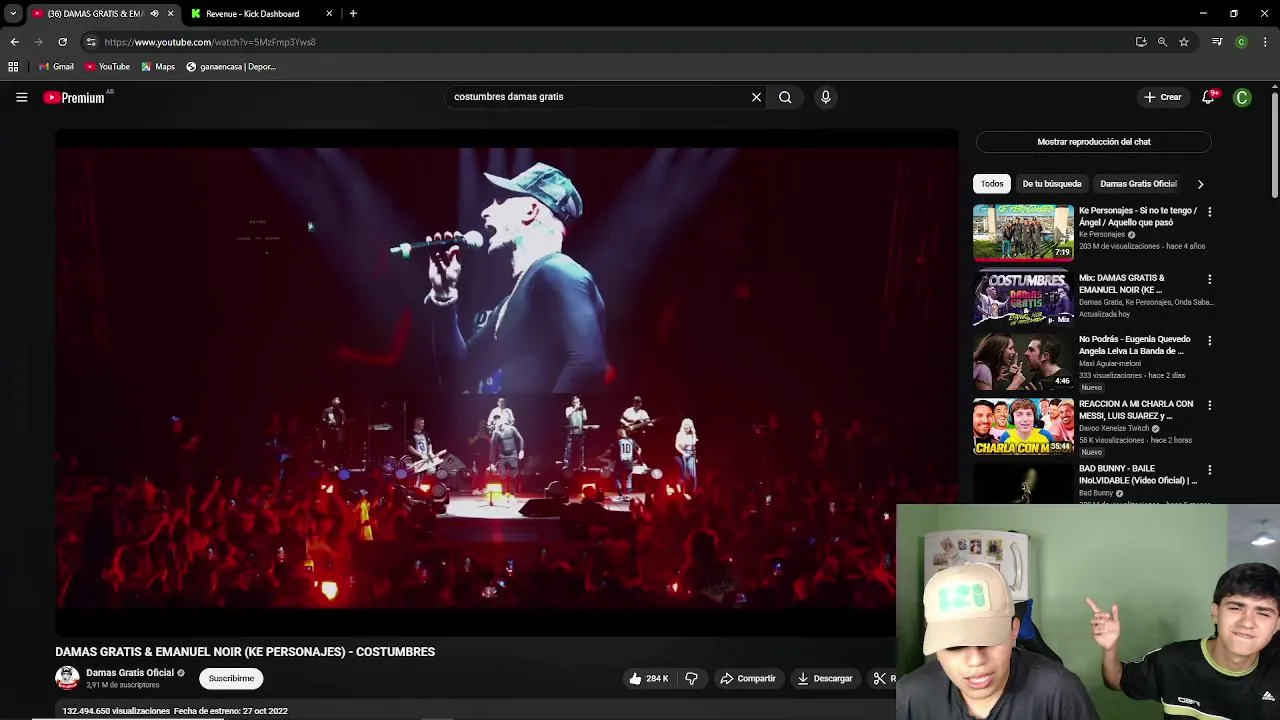
Task: Click the 132.494.650 visualizaciones text
Action: pos(116,711)
